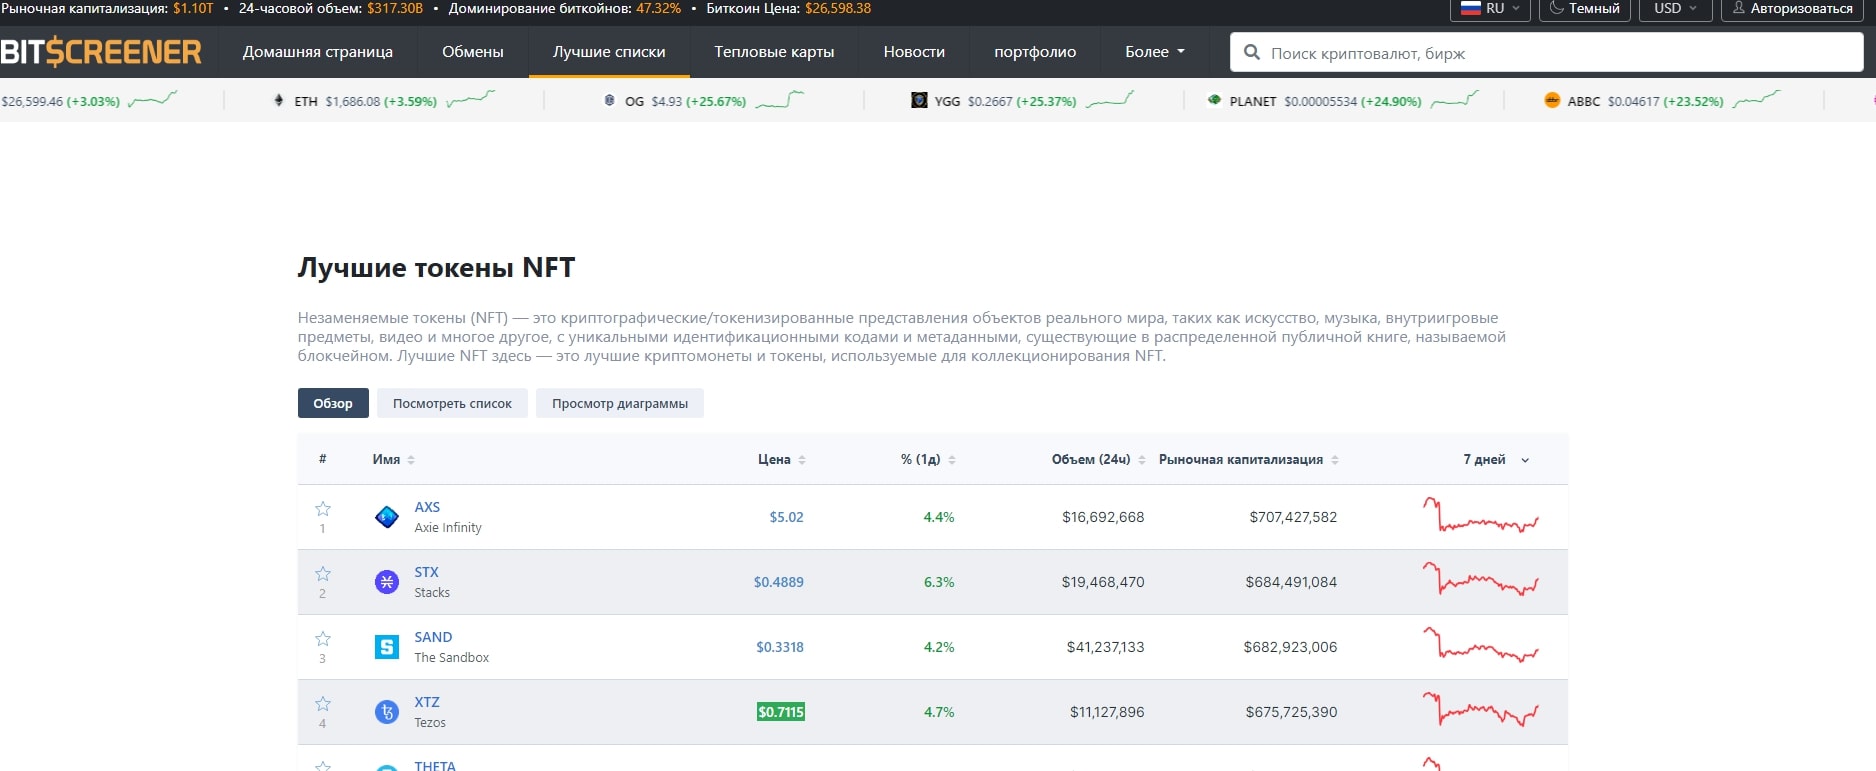Toggle dark theme with Темный button
This screenshot has width=1876, height=771.
pos(1585,9)
